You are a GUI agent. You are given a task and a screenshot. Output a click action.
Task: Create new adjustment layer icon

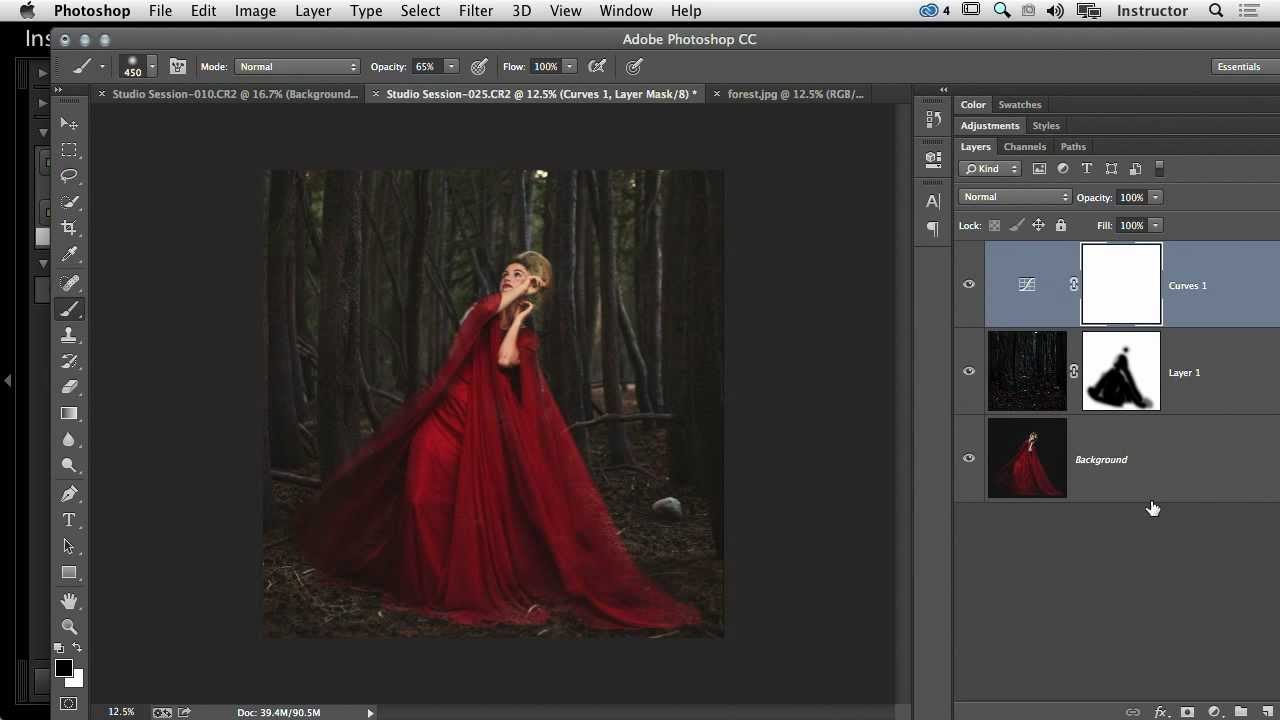1214,712
